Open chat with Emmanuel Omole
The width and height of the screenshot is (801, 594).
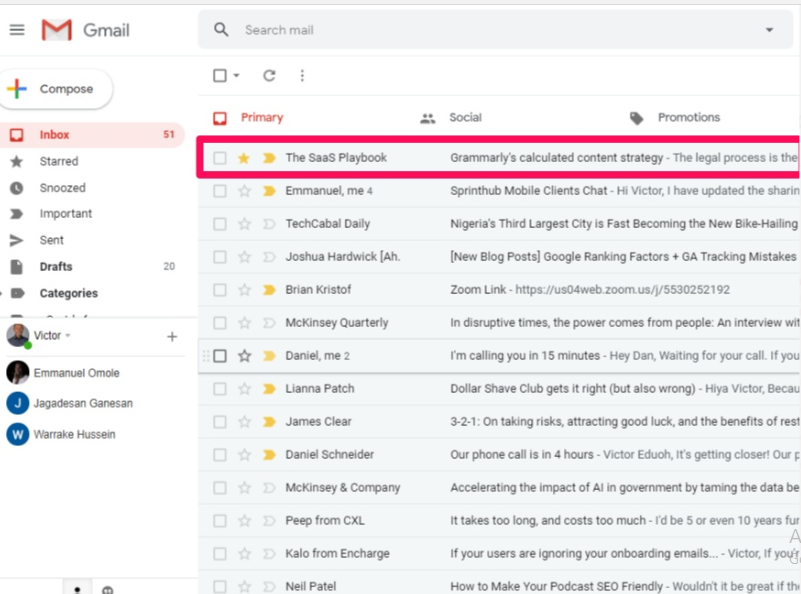point(76,373)
